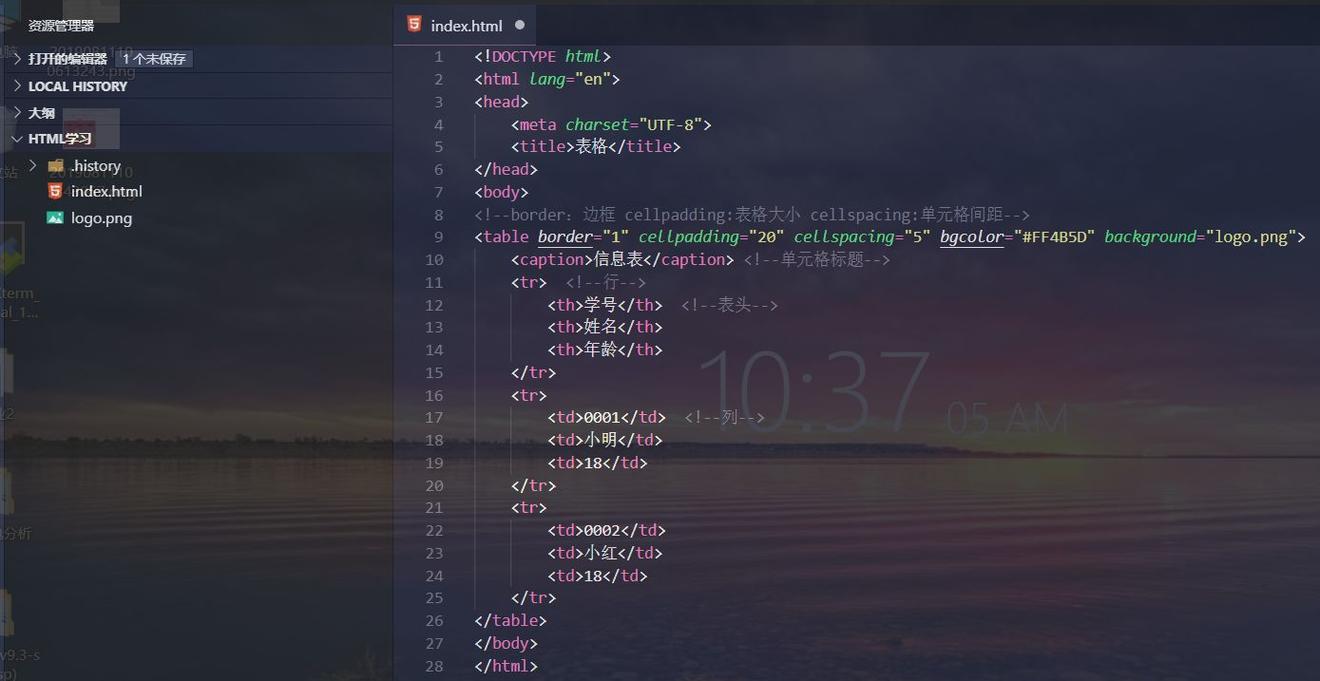The width and height of the screenshot is (1320, 681).
Task: Click line number 28 in the gutter
Action: (x=433, y=666)
